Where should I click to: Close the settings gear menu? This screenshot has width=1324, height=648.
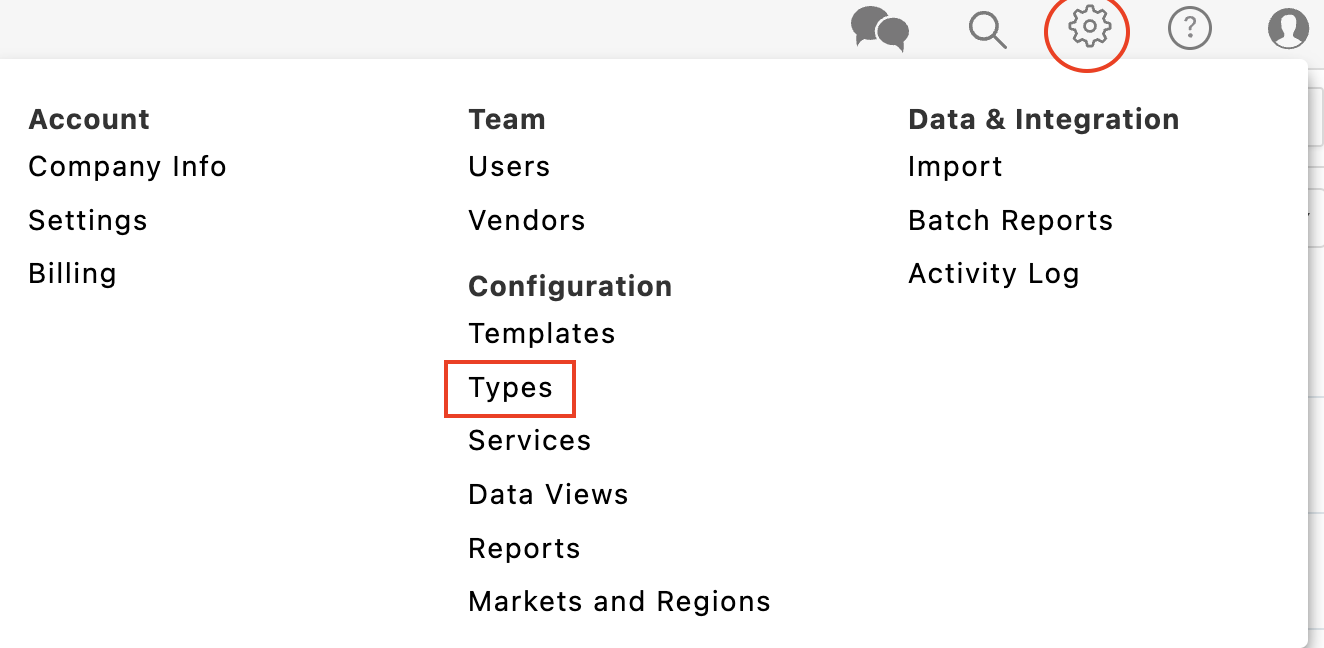click(1088, 29)
